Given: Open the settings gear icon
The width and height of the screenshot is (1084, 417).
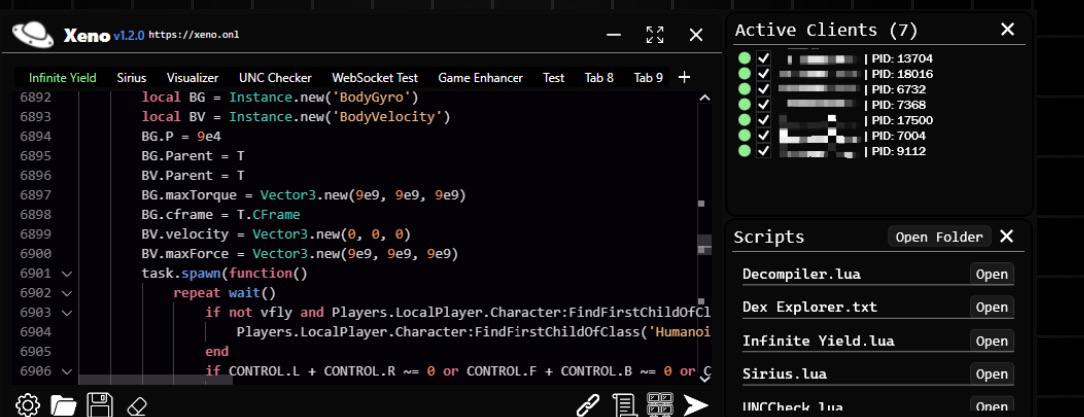Looking at the screenshot, I should pyautogui.click(x=27, y=405).
